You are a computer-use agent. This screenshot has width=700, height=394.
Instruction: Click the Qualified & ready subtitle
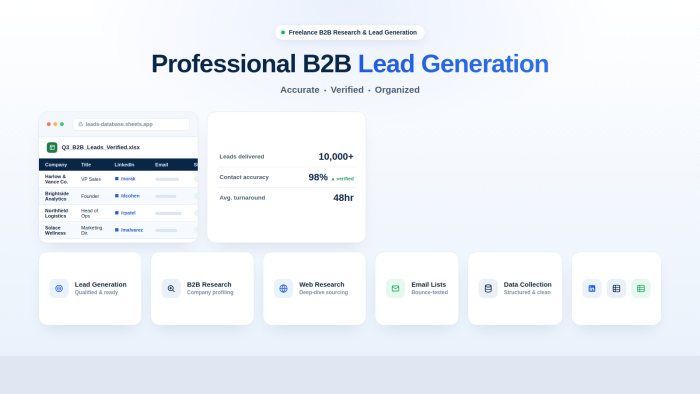pyautogui.click(x=96, y=293)
